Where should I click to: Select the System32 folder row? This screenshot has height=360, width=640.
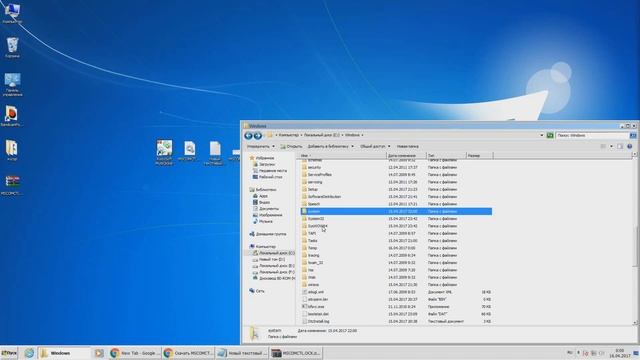[396, 219]
